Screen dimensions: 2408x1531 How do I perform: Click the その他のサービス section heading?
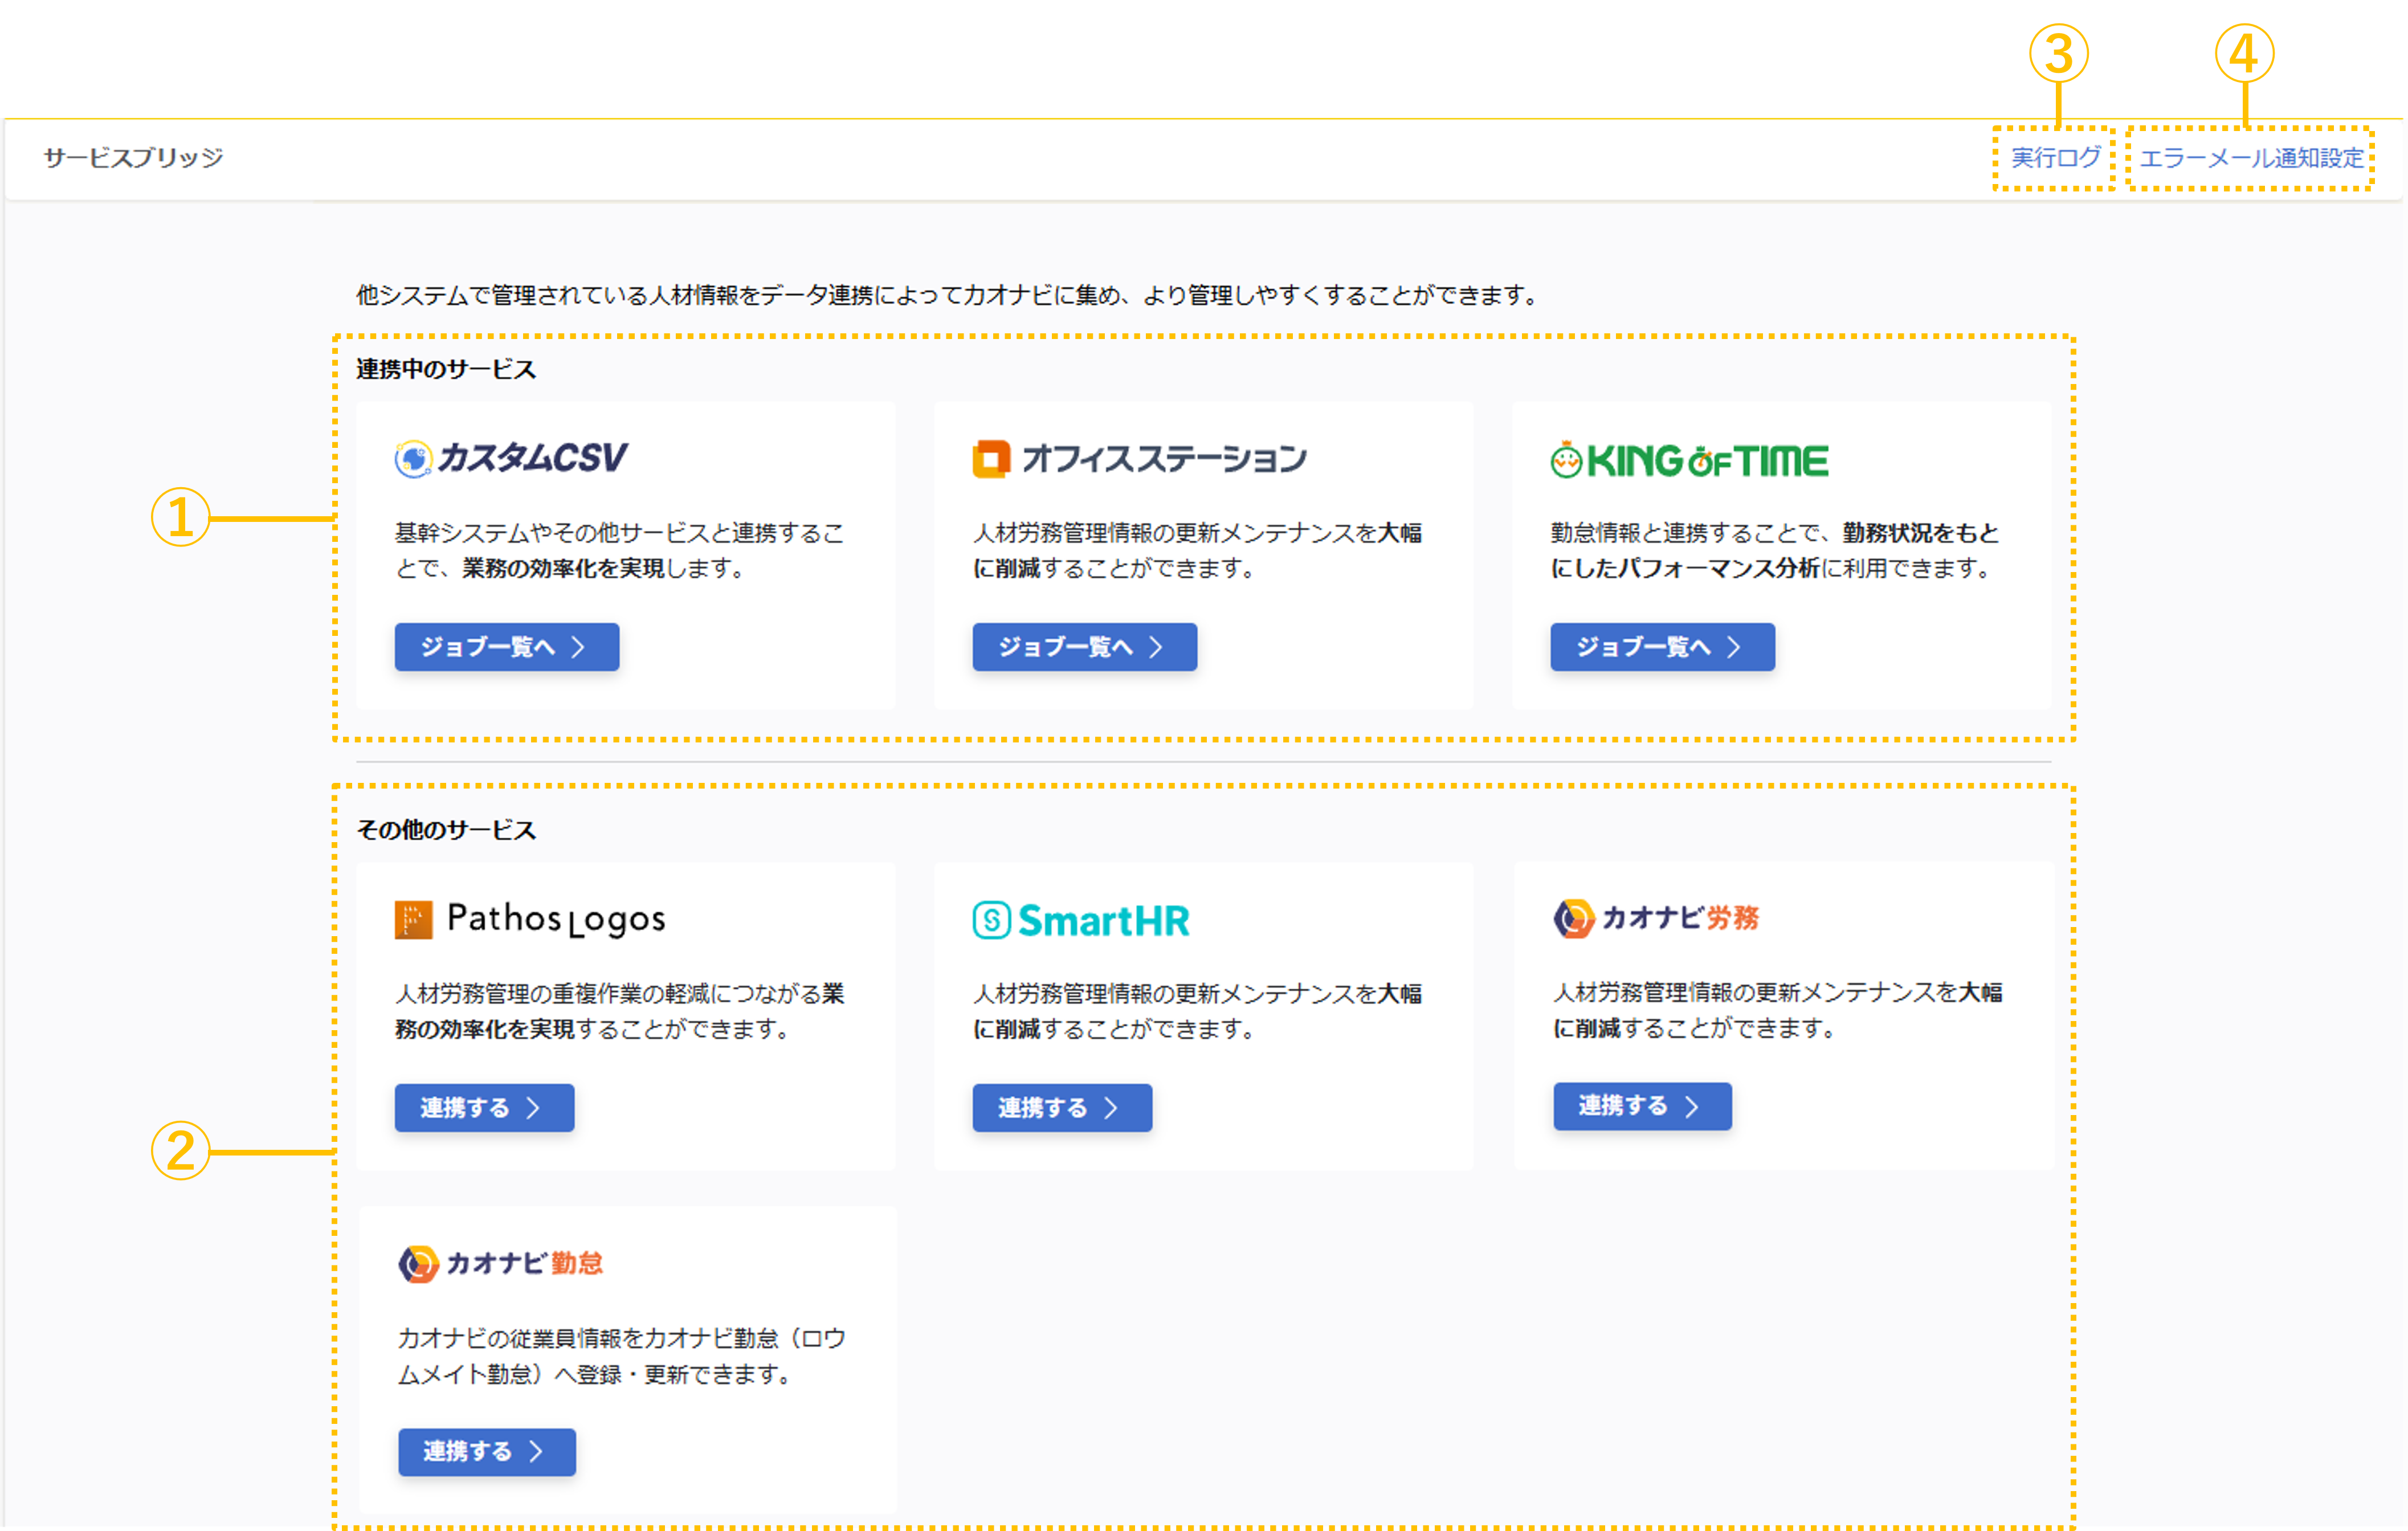(x=446, y=830)
